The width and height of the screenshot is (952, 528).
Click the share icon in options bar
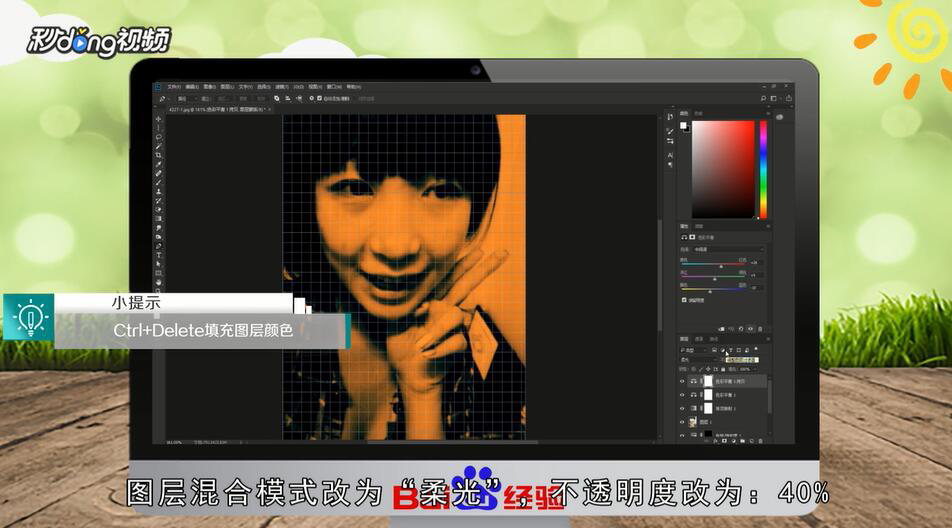point(788,98)
